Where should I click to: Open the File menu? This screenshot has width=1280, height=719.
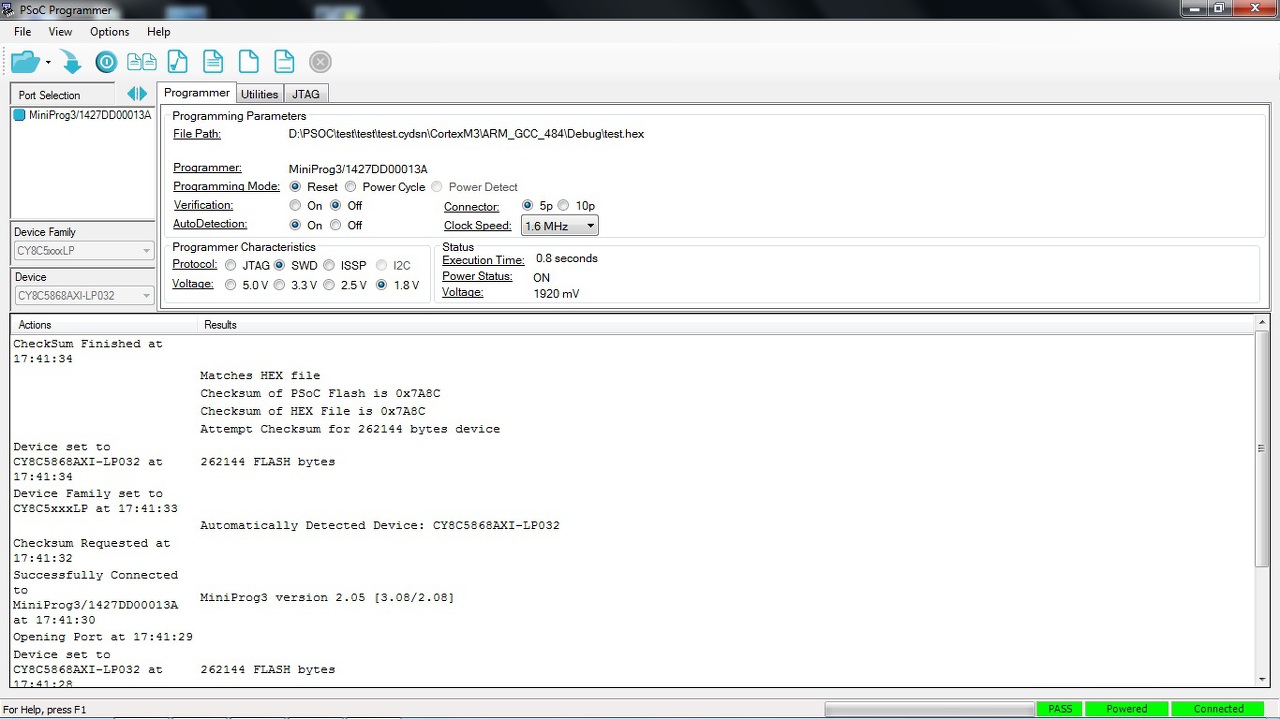[x=22, y=32]
